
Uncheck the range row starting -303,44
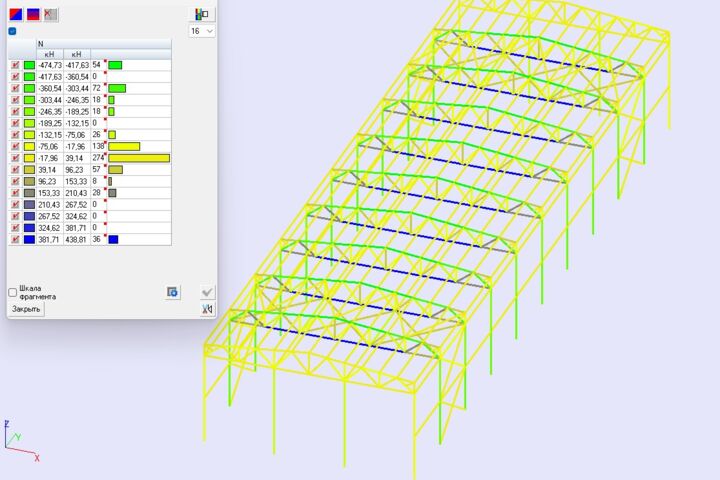pos(16,100)
